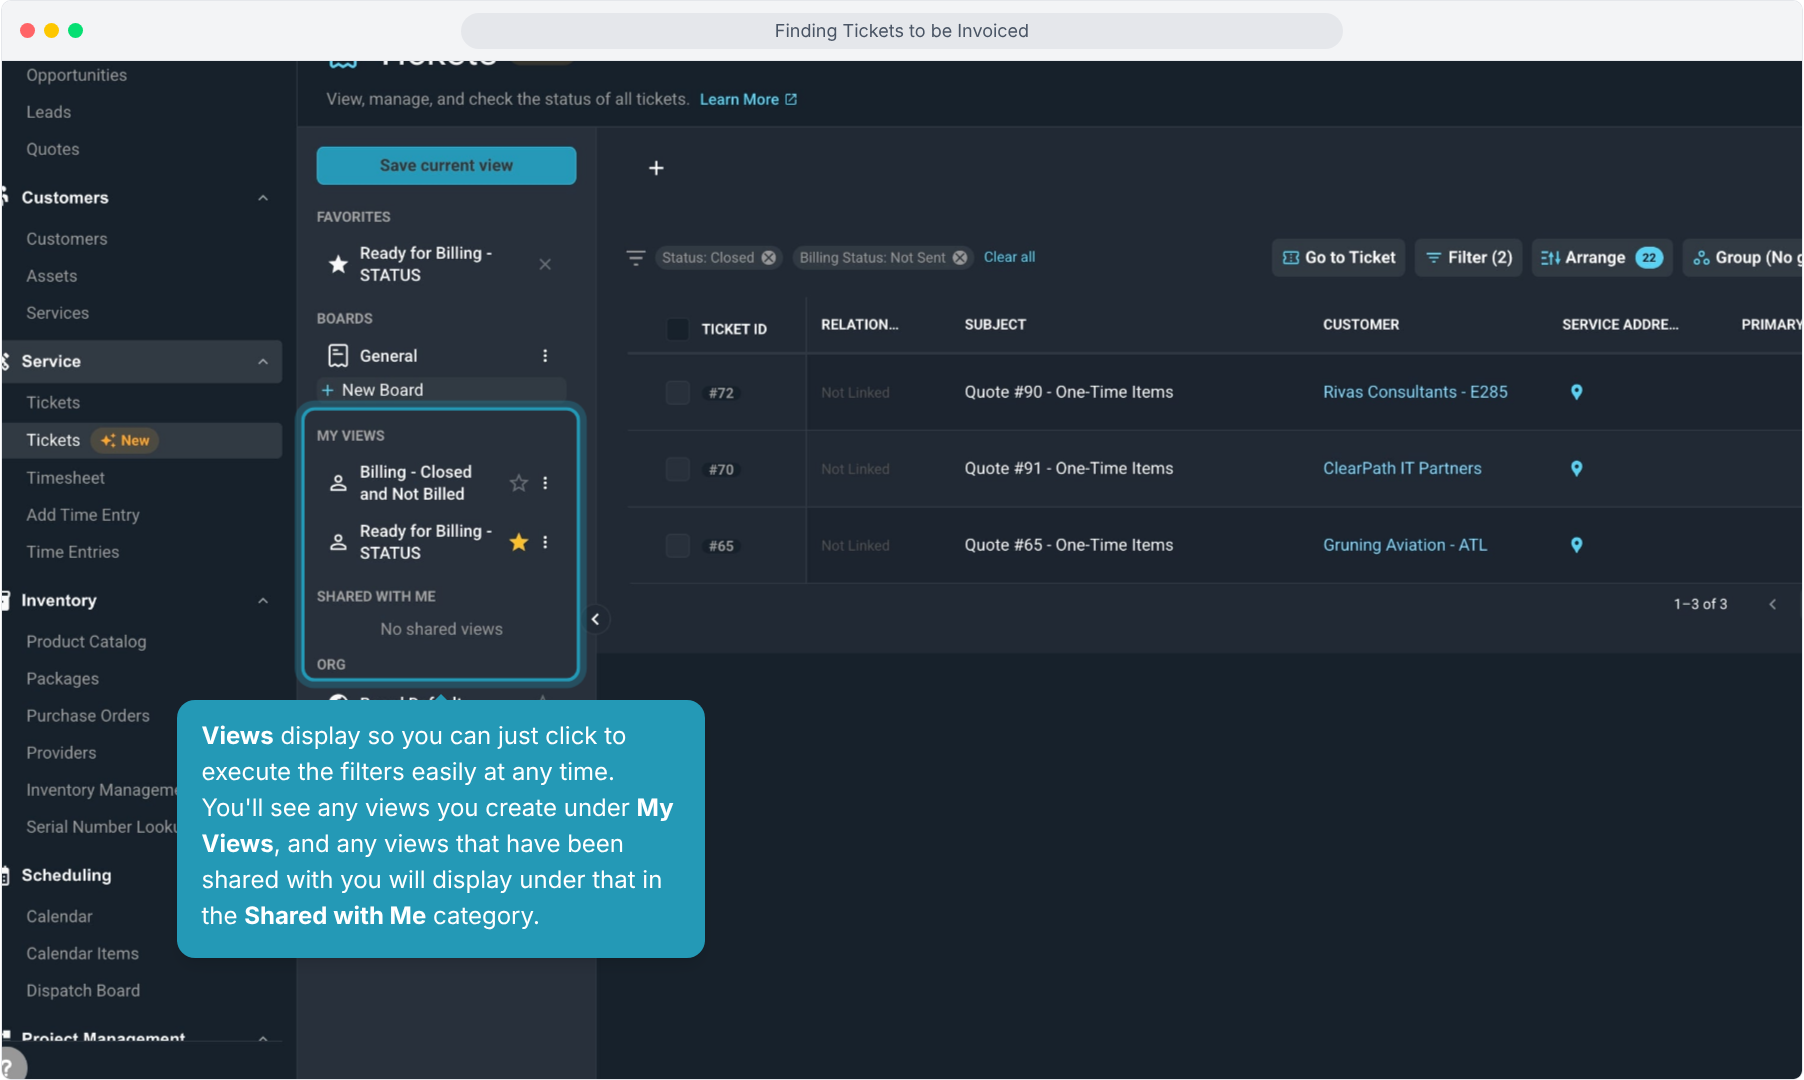Sort by the SUBJECT column header
Screen dimensions: 1804x1080
pyautogui.click(x=995, y=324)
